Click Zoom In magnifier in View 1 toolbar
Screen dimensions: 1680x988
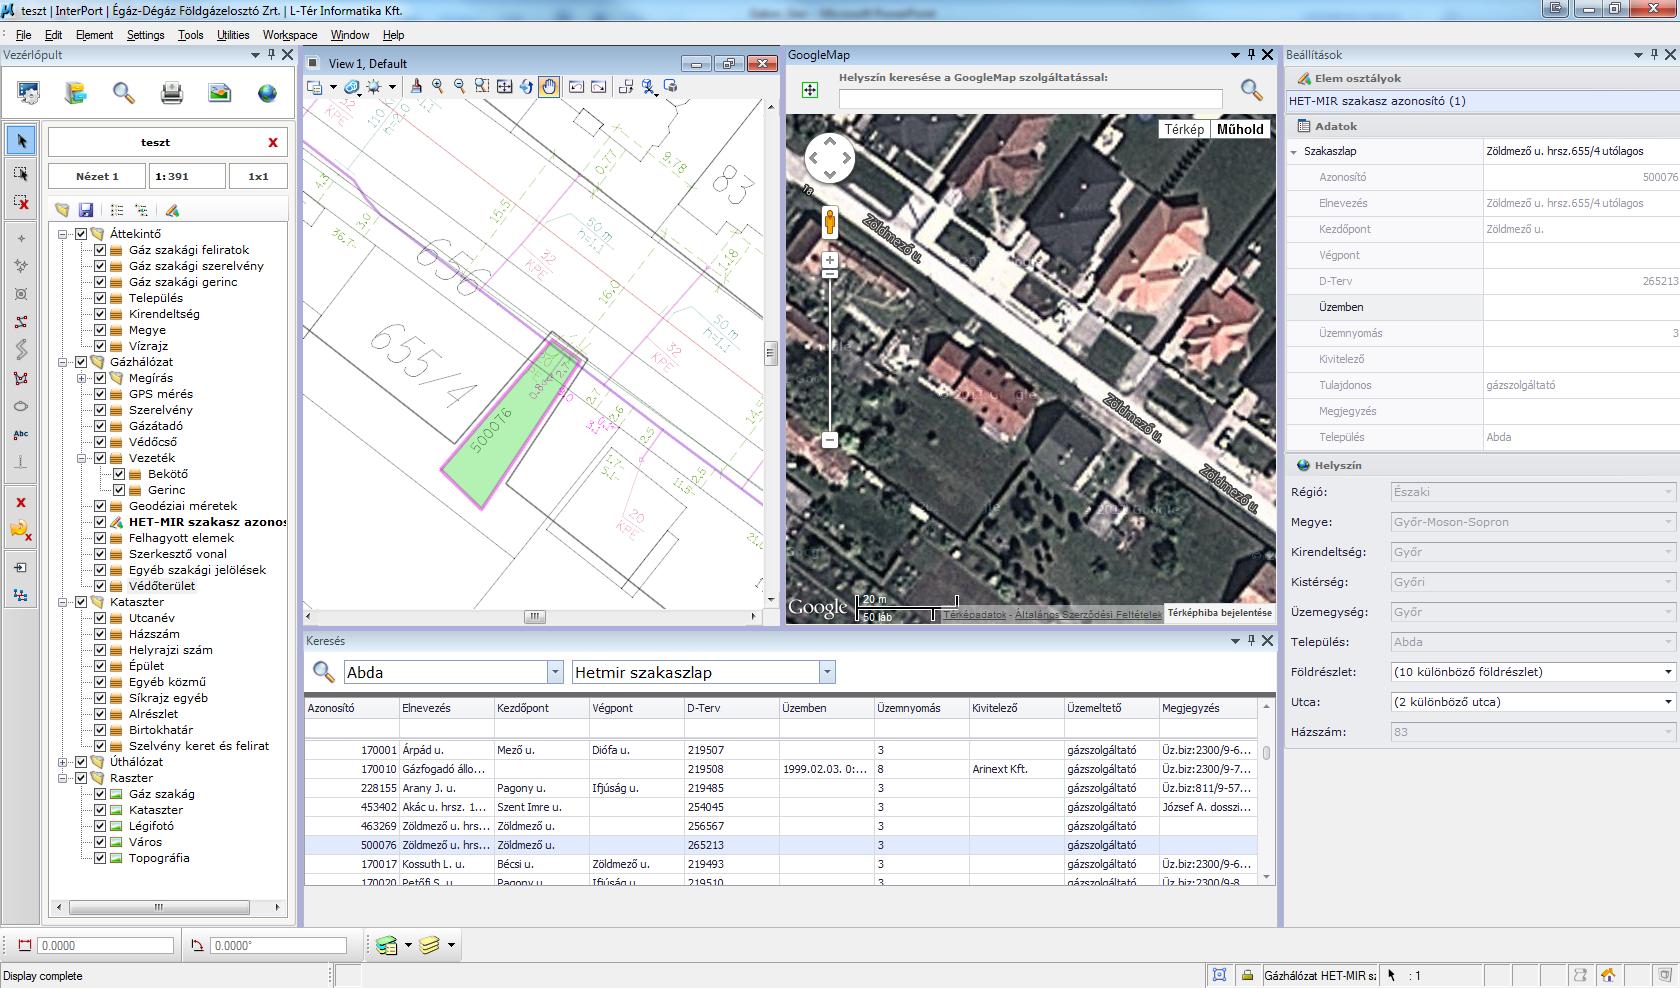click(x=438, y=87)
